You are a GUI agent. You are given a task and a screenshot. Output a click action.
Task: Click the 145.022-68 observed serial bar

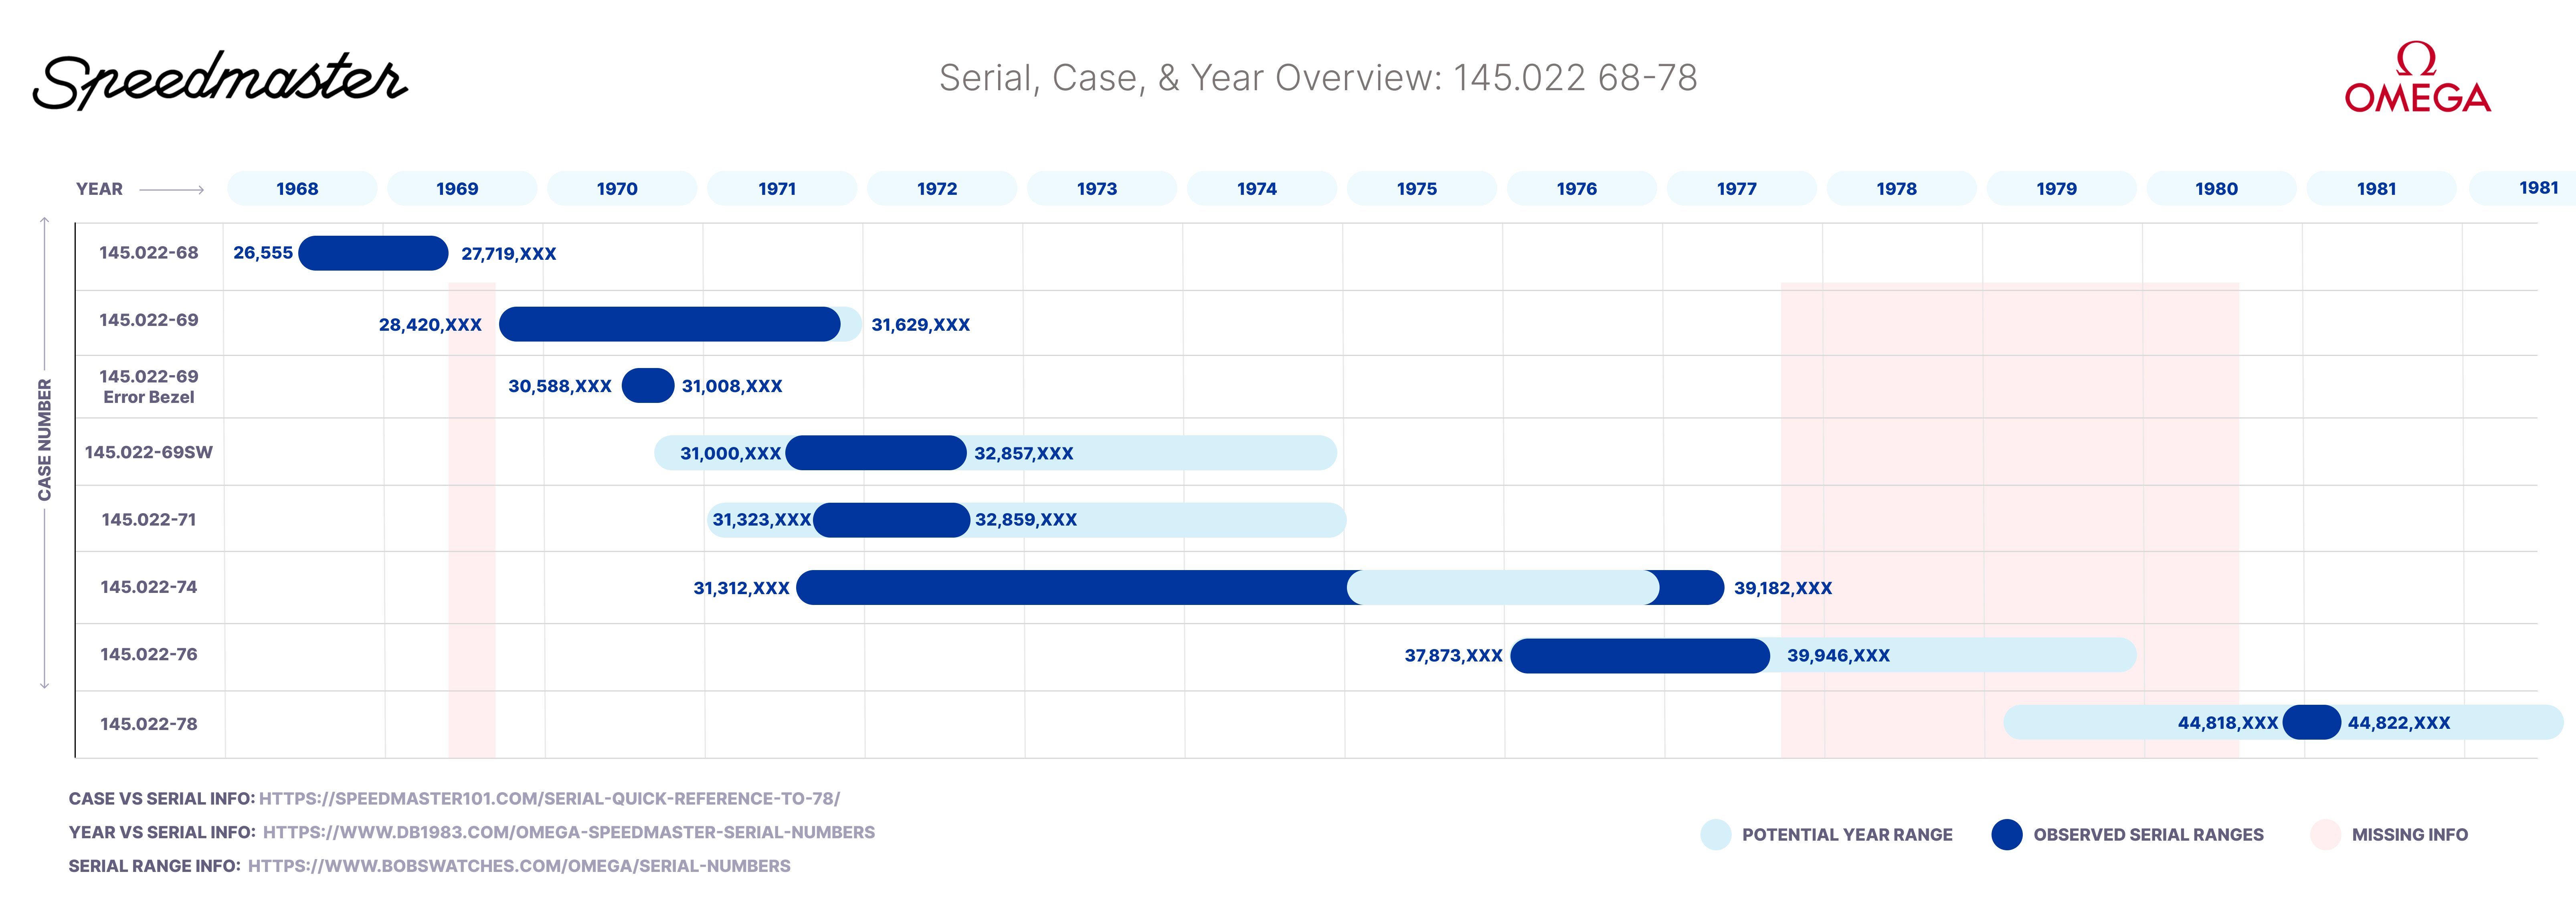(x=373, y=253)
